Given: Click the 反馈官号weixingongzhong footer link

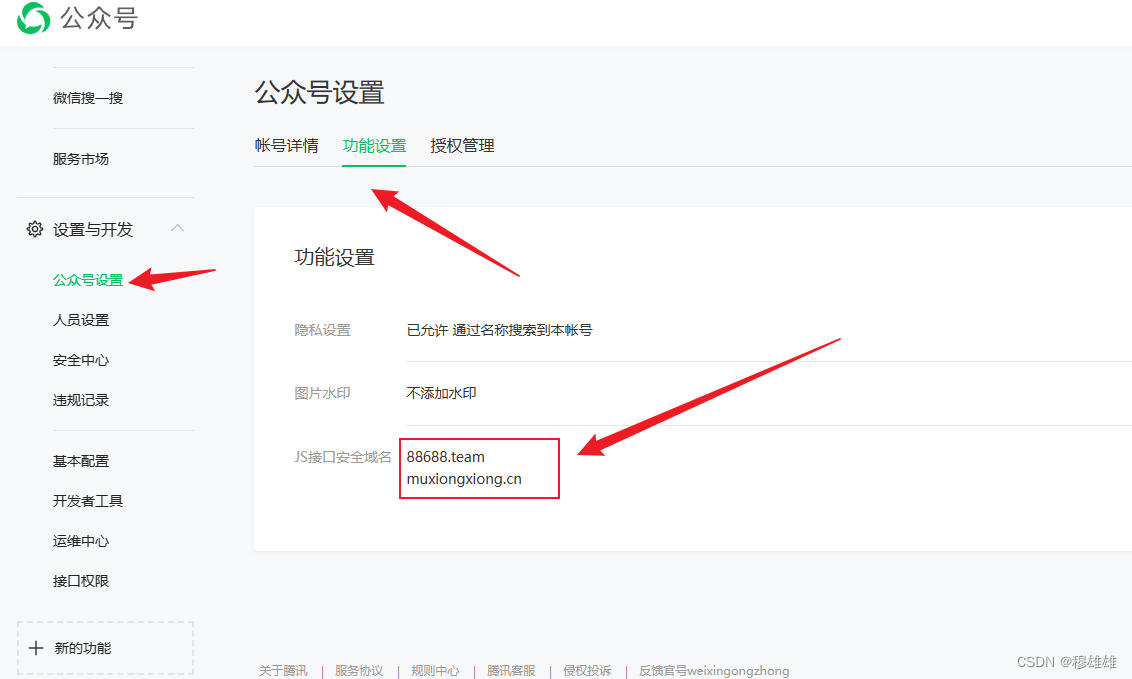Looking at the screenshot, I should click(714, 670).
